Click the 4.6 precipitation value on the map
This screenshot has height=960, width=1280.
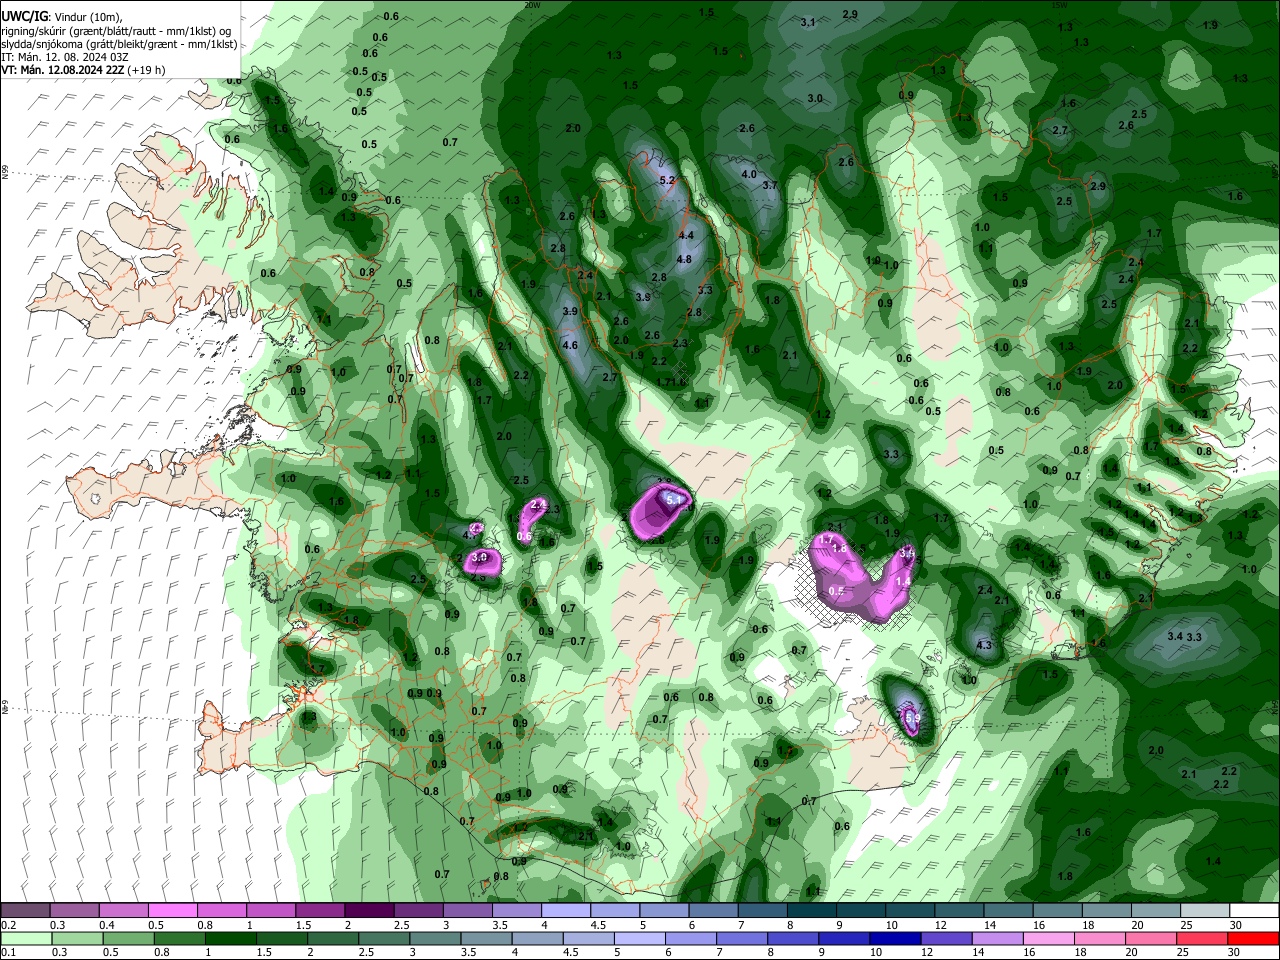(570, 345)
